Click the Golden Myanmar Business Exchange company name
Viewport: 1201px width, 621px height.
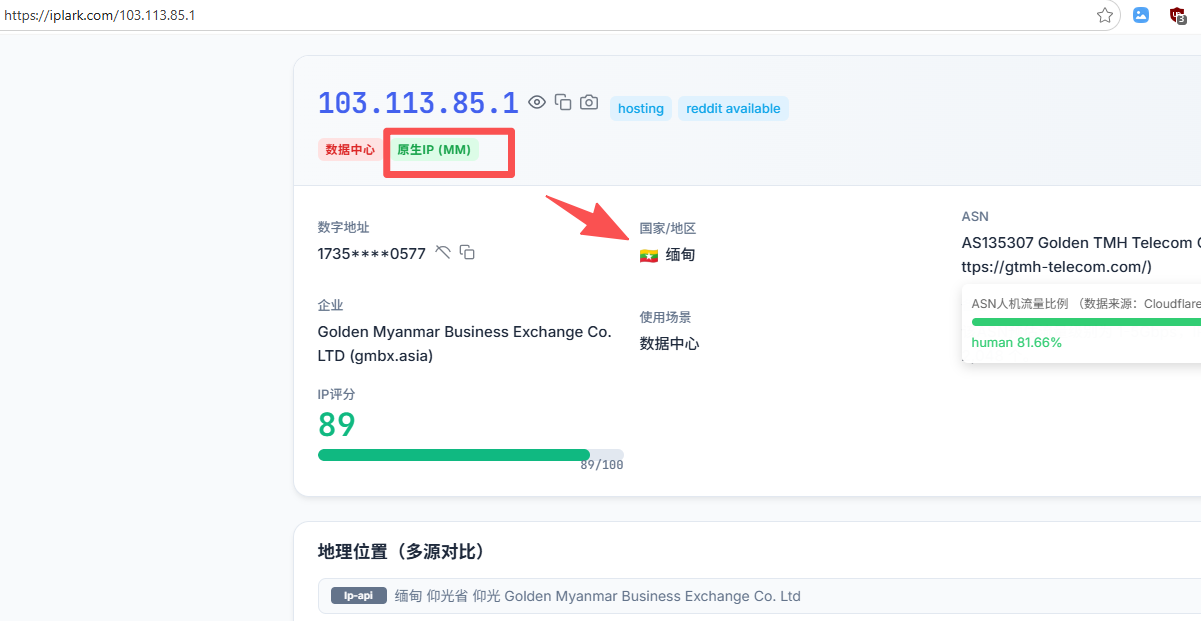(464, 332)
